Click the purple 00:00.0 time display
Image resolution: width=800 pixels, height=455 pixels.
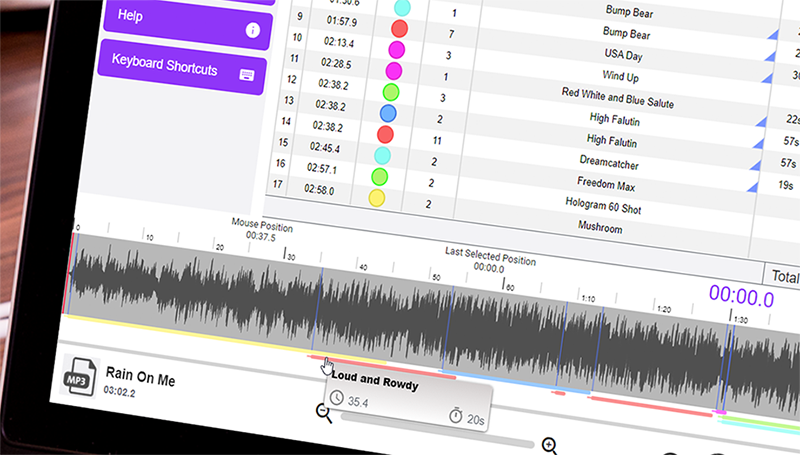[742, 297]
